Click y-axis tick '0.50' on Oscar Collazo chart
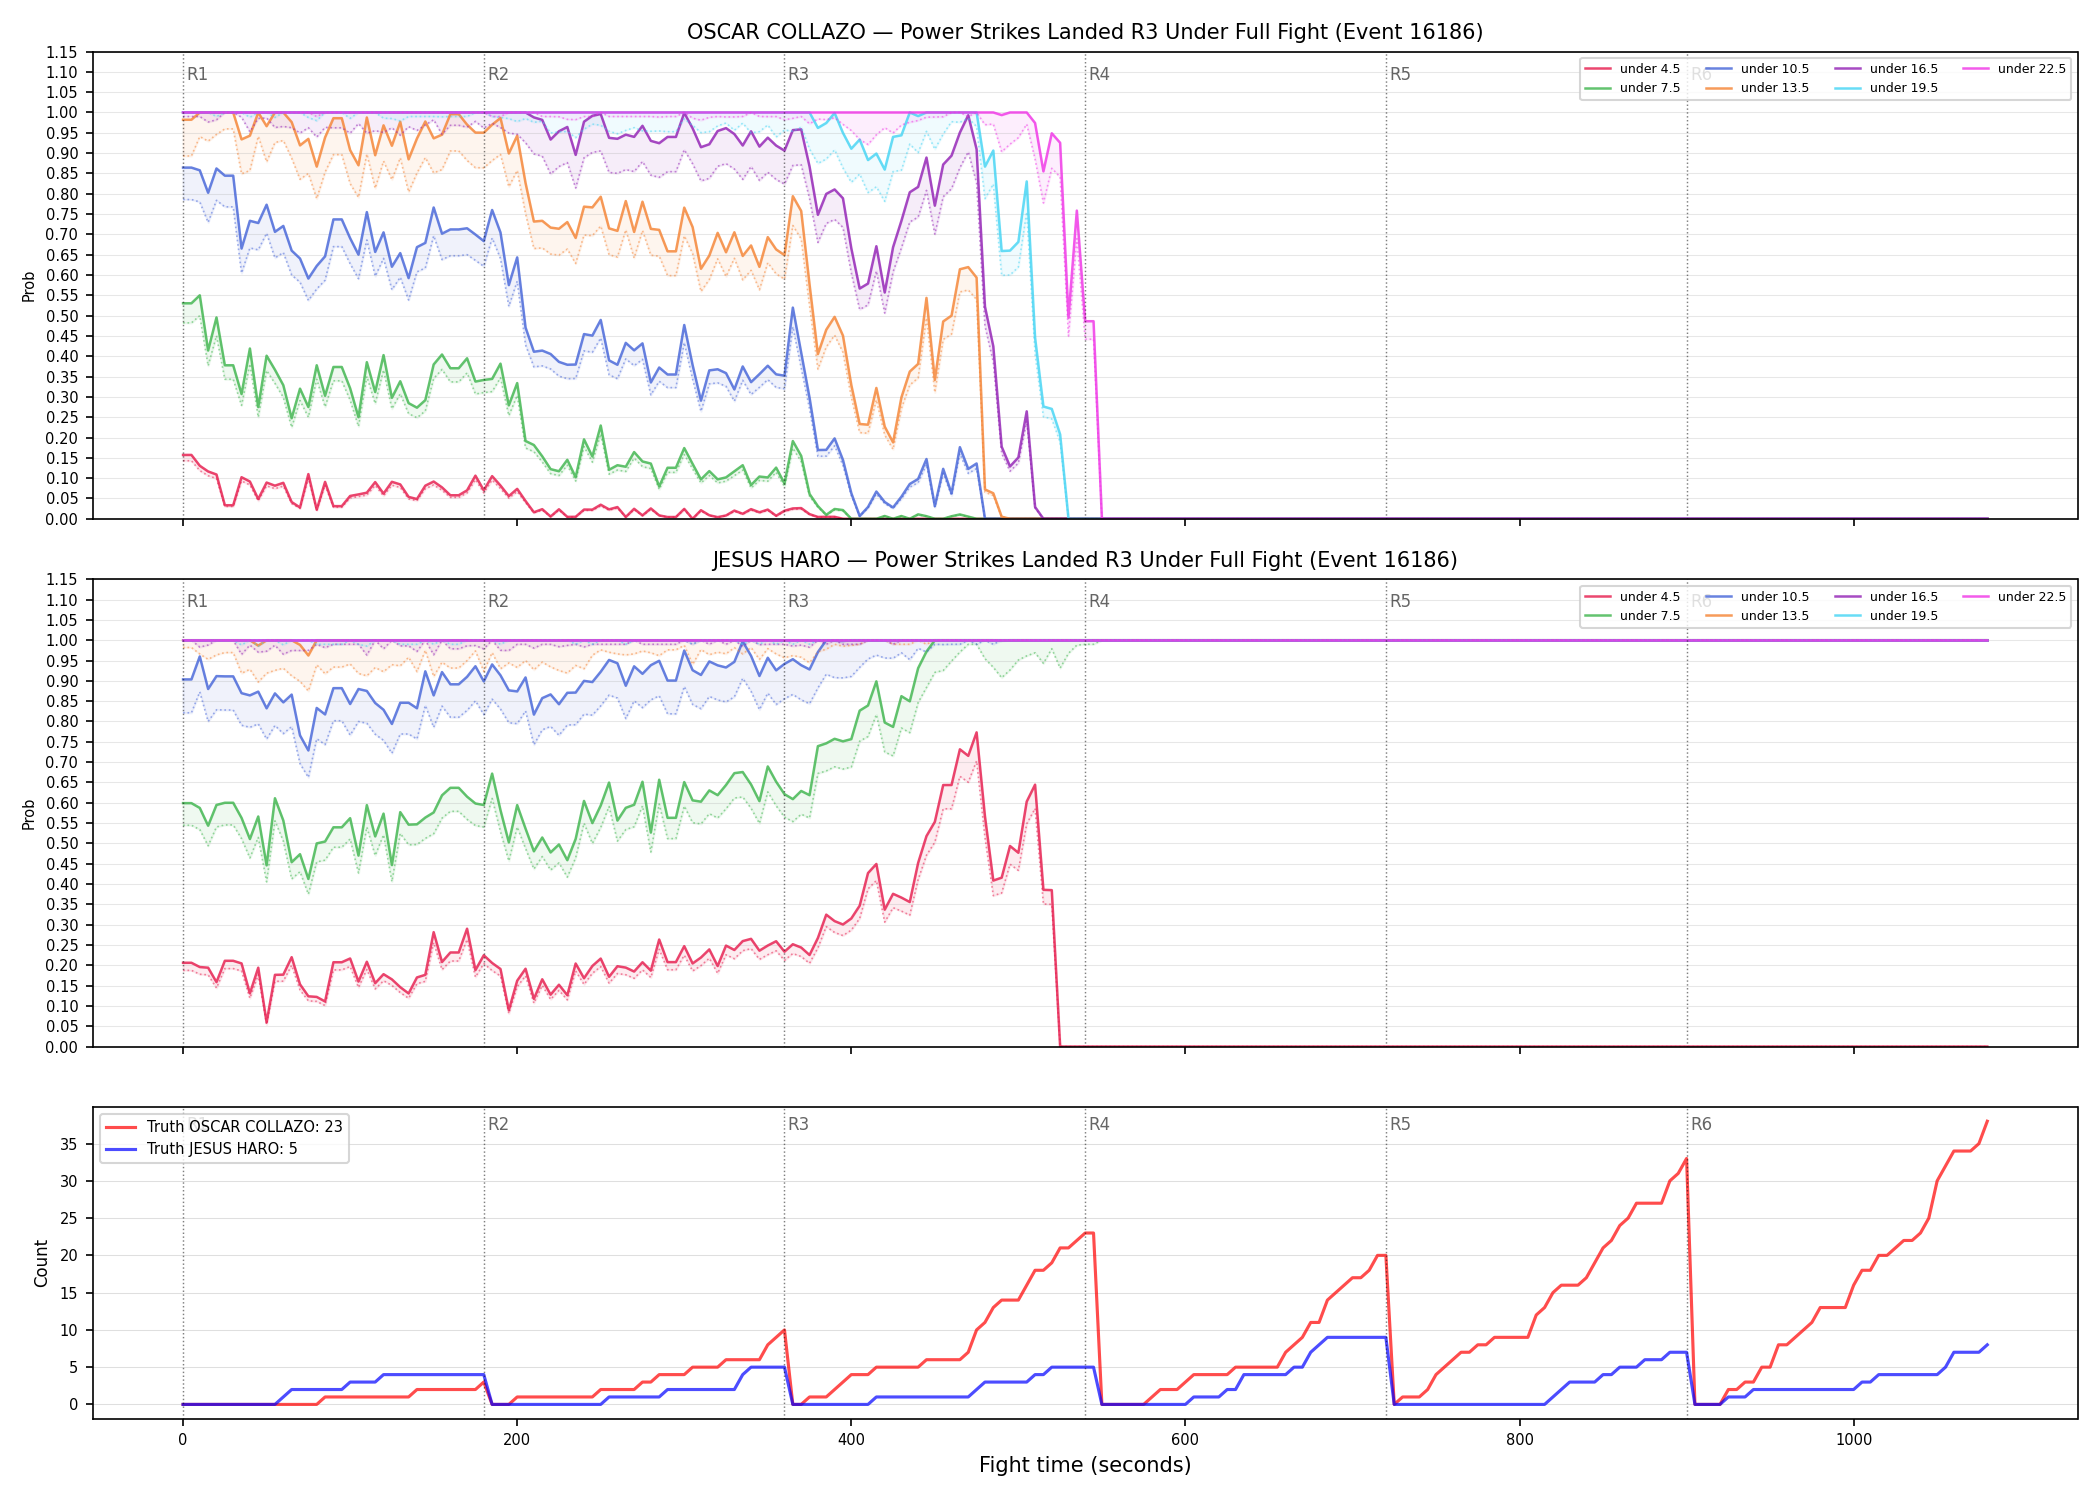The width and height of the screenshot is (2100, 1500). point(62,316)
